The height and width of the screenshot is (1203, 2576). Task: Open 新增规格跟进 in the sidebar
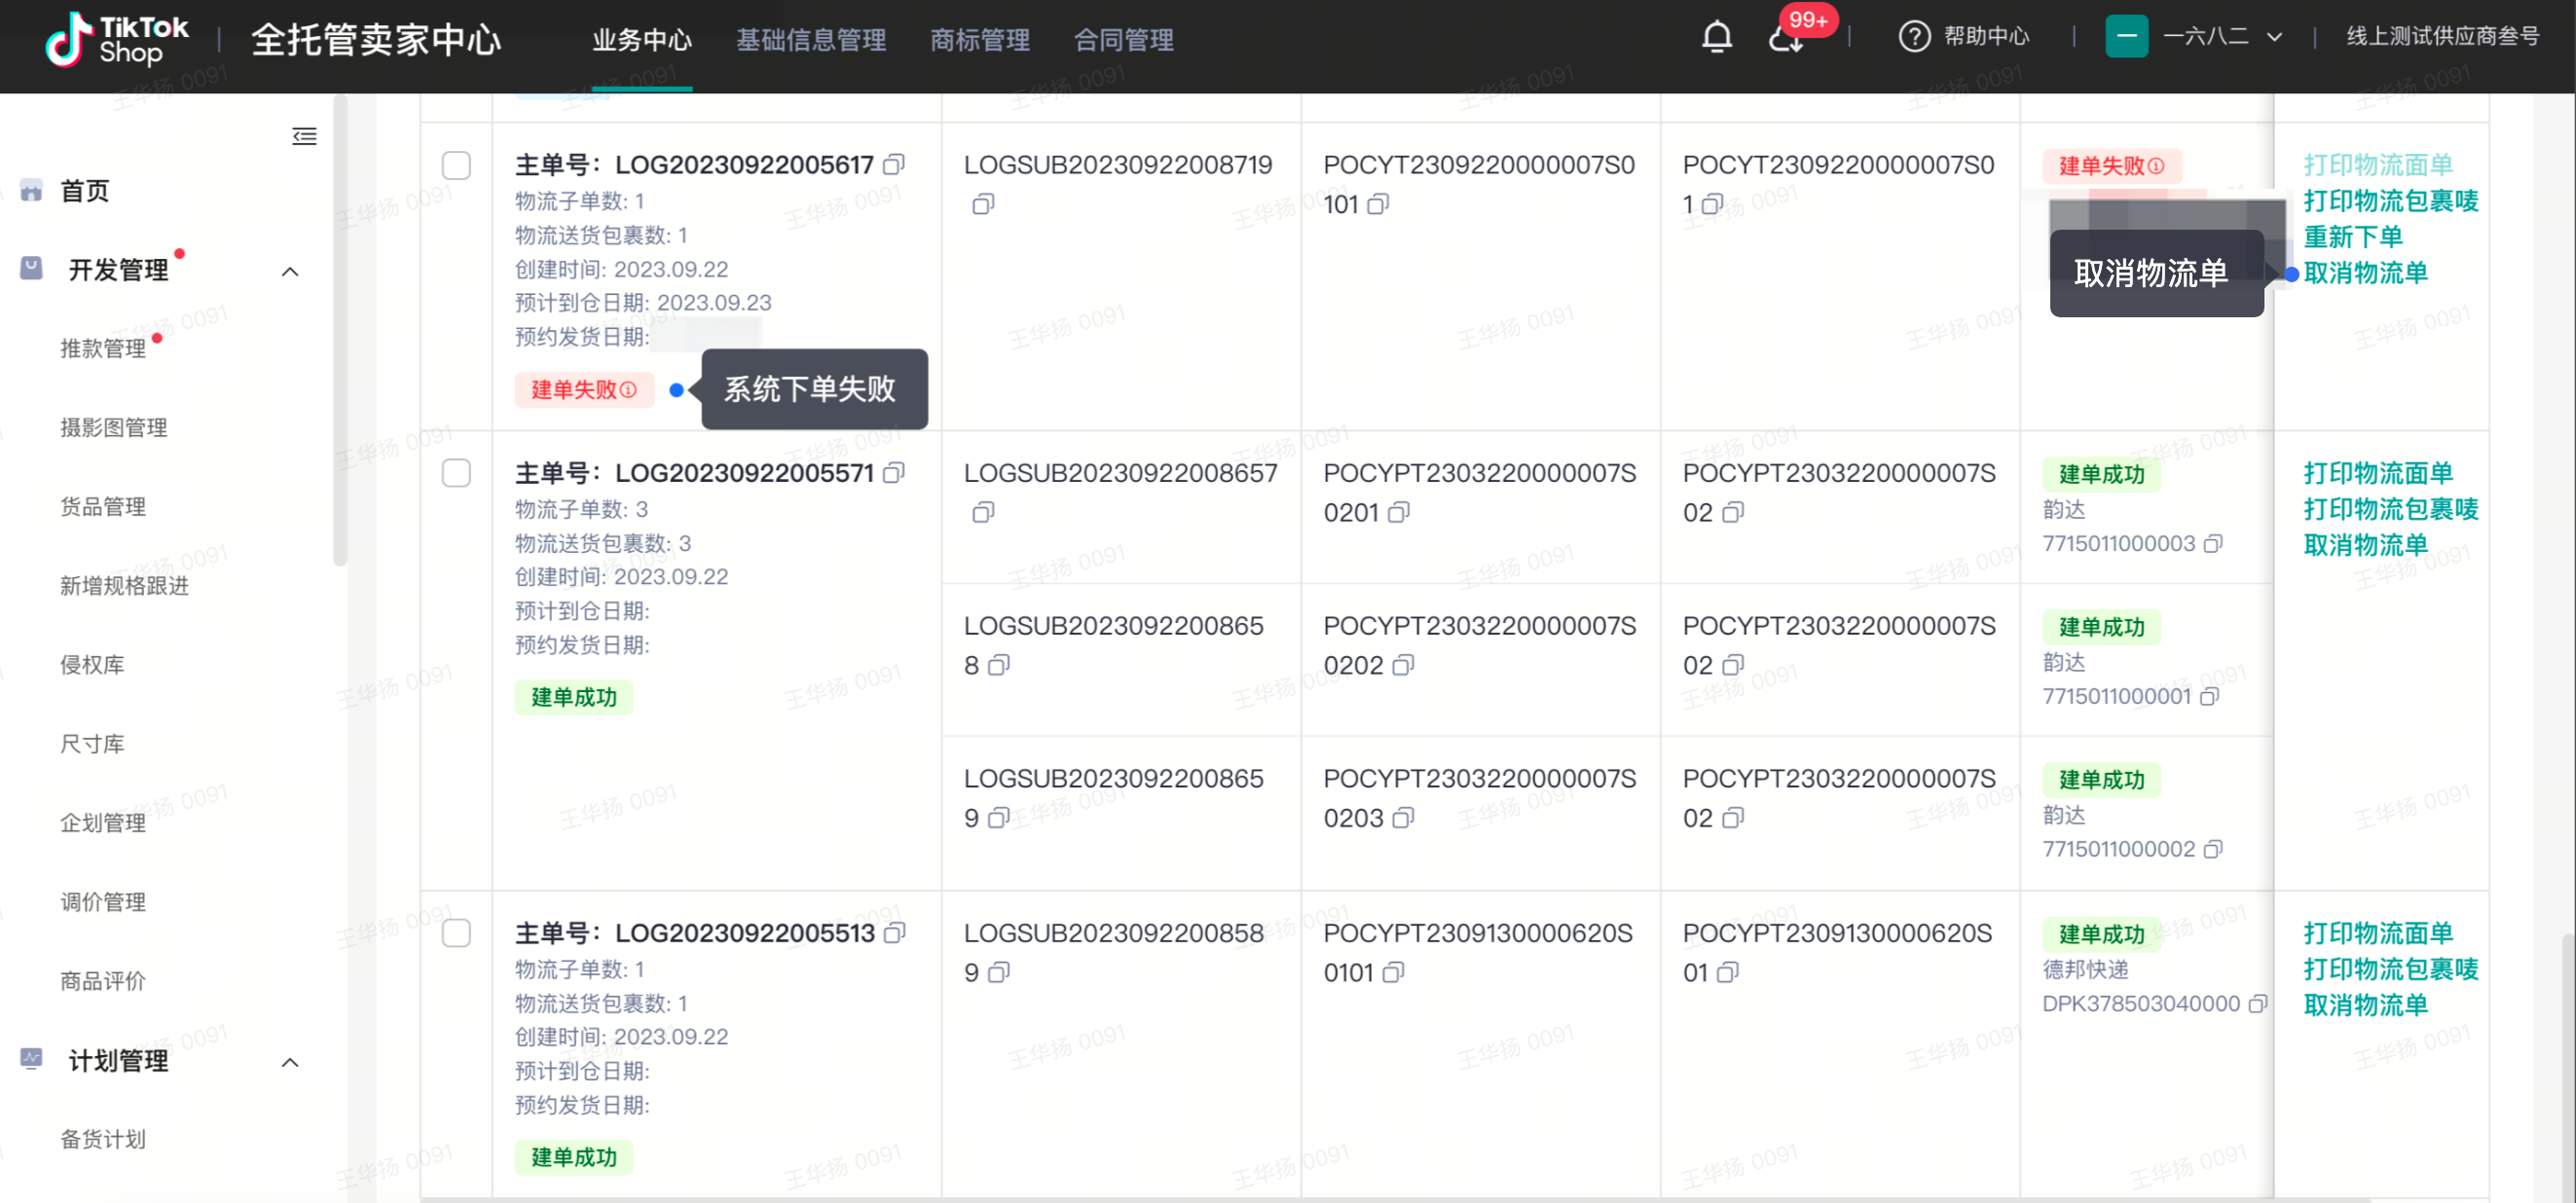click(x=124, y=585)
